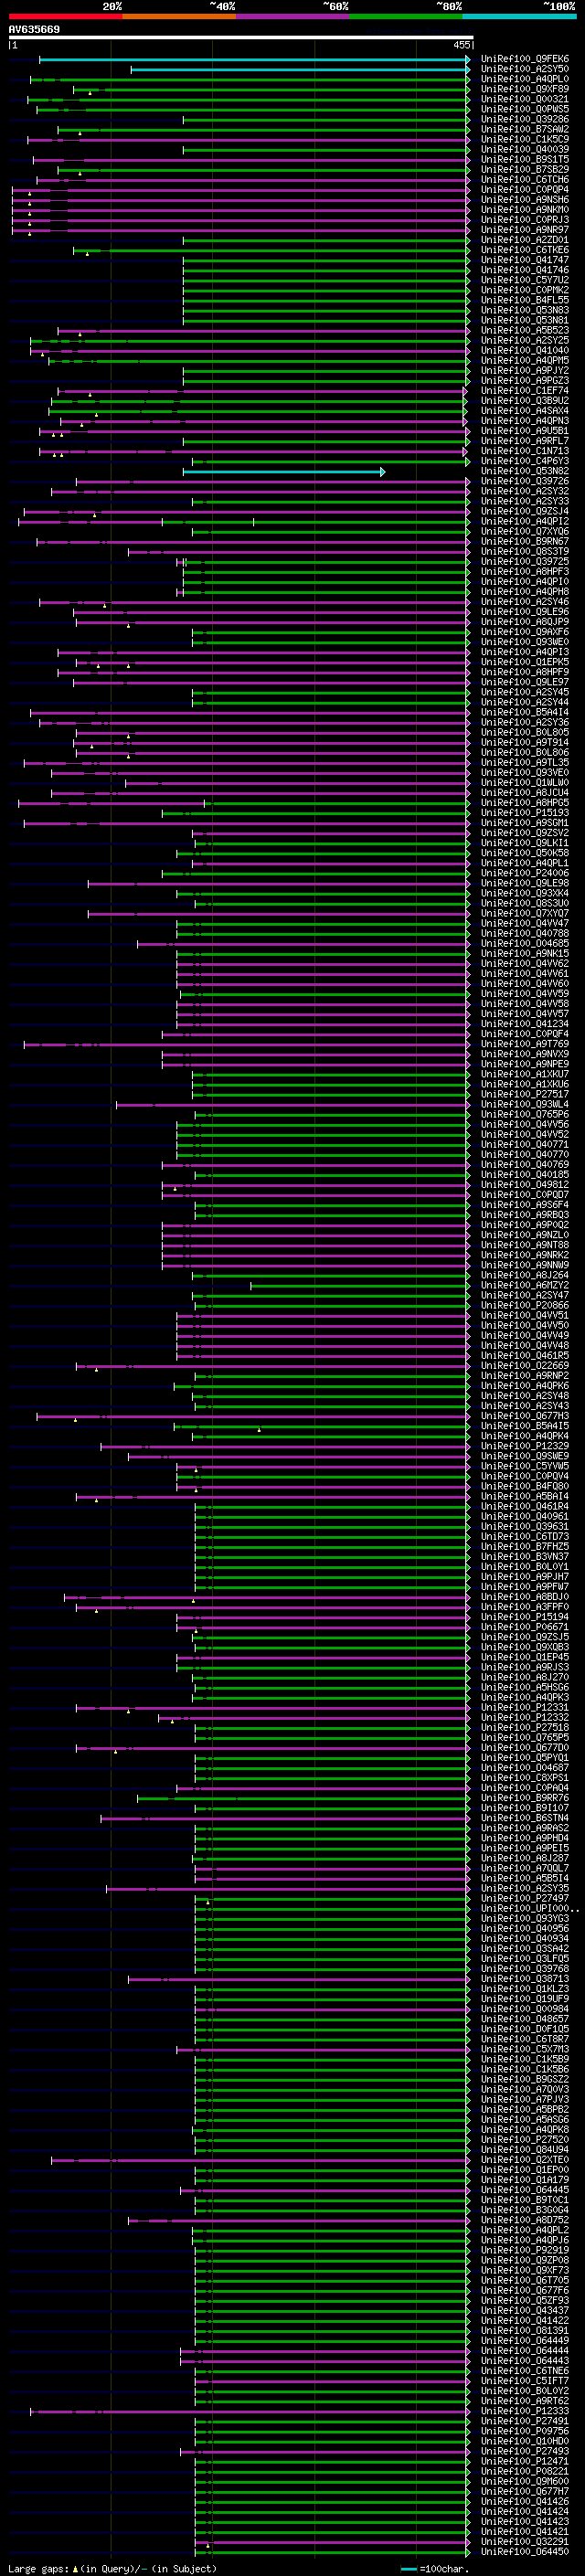The image size is (585, 2576).
Task: Click the cyan alignment bar for UniRef100_Q9FEK6
Action: point(254,59)
